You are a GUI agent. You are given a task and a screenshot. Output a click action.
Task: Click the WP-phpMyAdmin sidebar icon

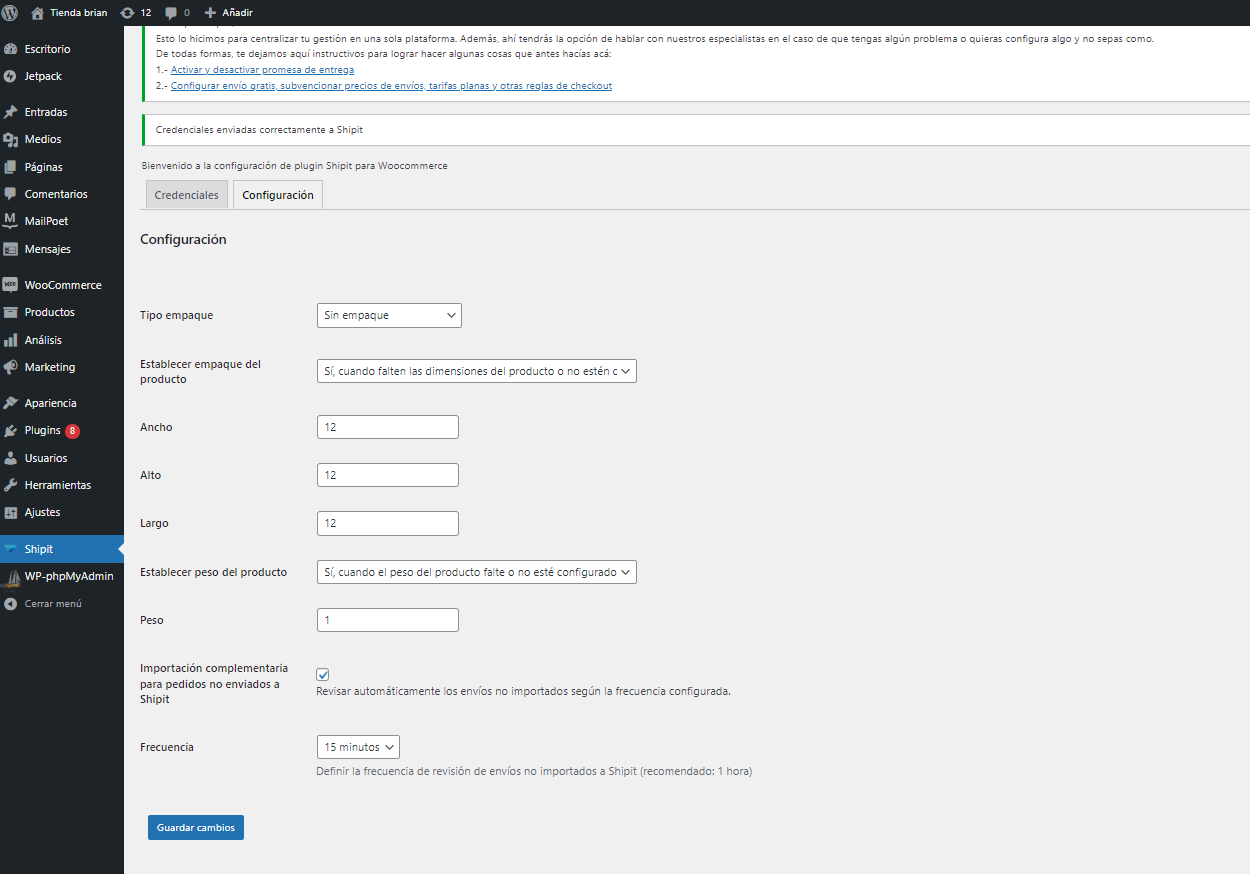click(11, 577)
